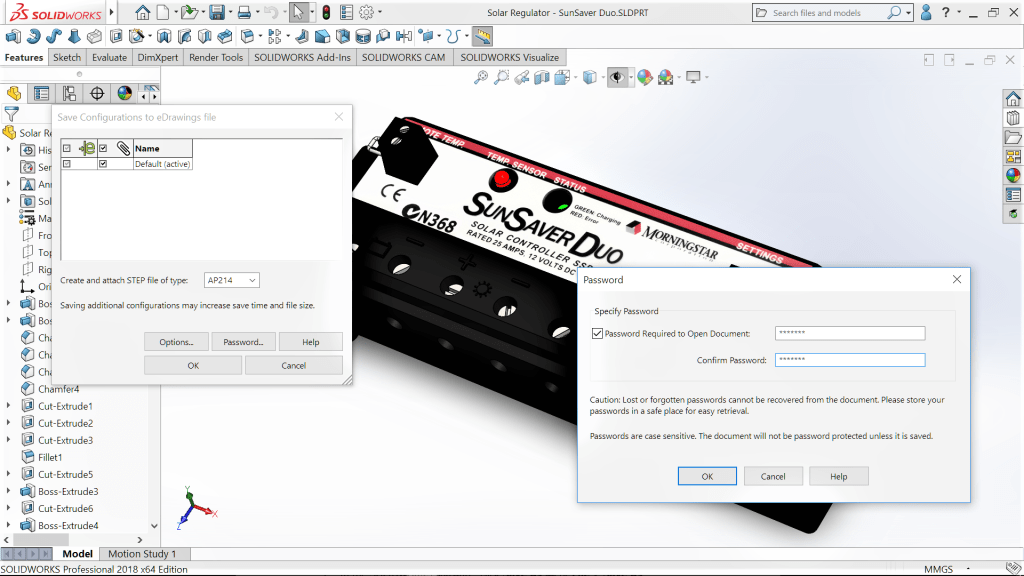Open the Options gear icon
This screenshot has height=576, width=1024.
coord(366,13)
